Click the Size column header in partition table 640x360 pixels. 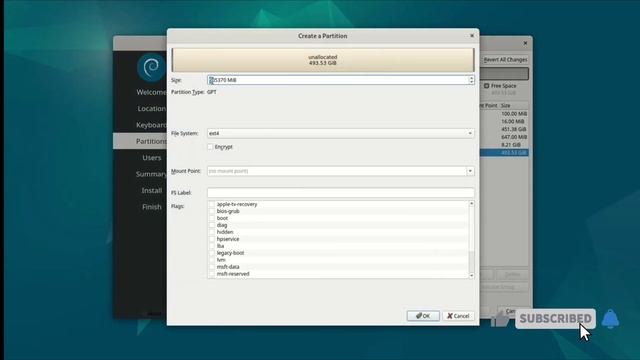[506, 105]
